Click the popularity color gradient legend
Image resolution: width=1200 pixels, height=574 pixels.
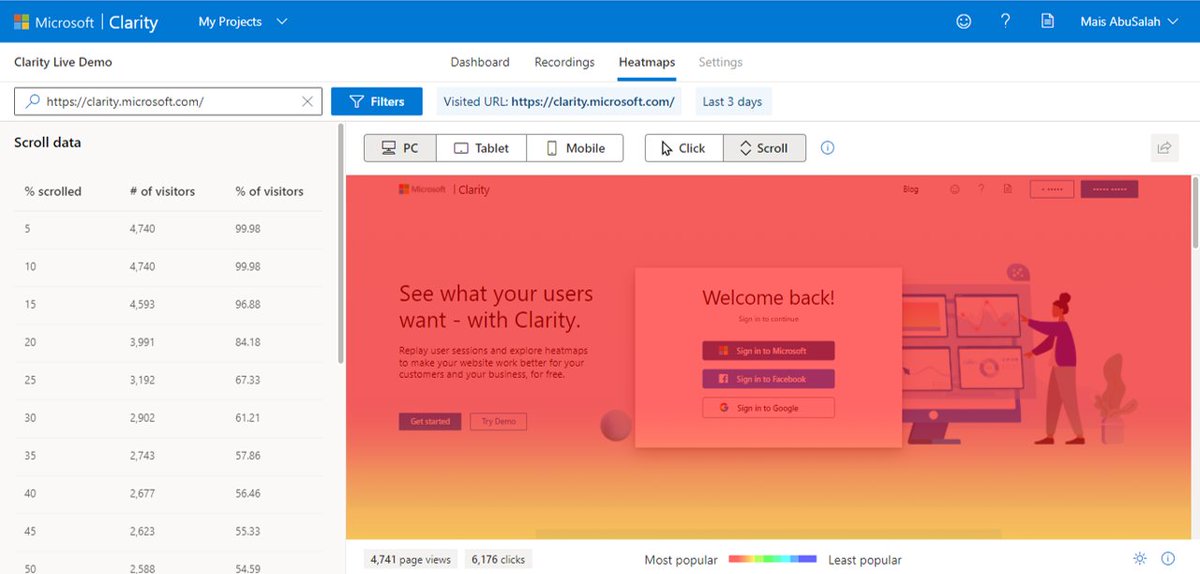(772, 559)
